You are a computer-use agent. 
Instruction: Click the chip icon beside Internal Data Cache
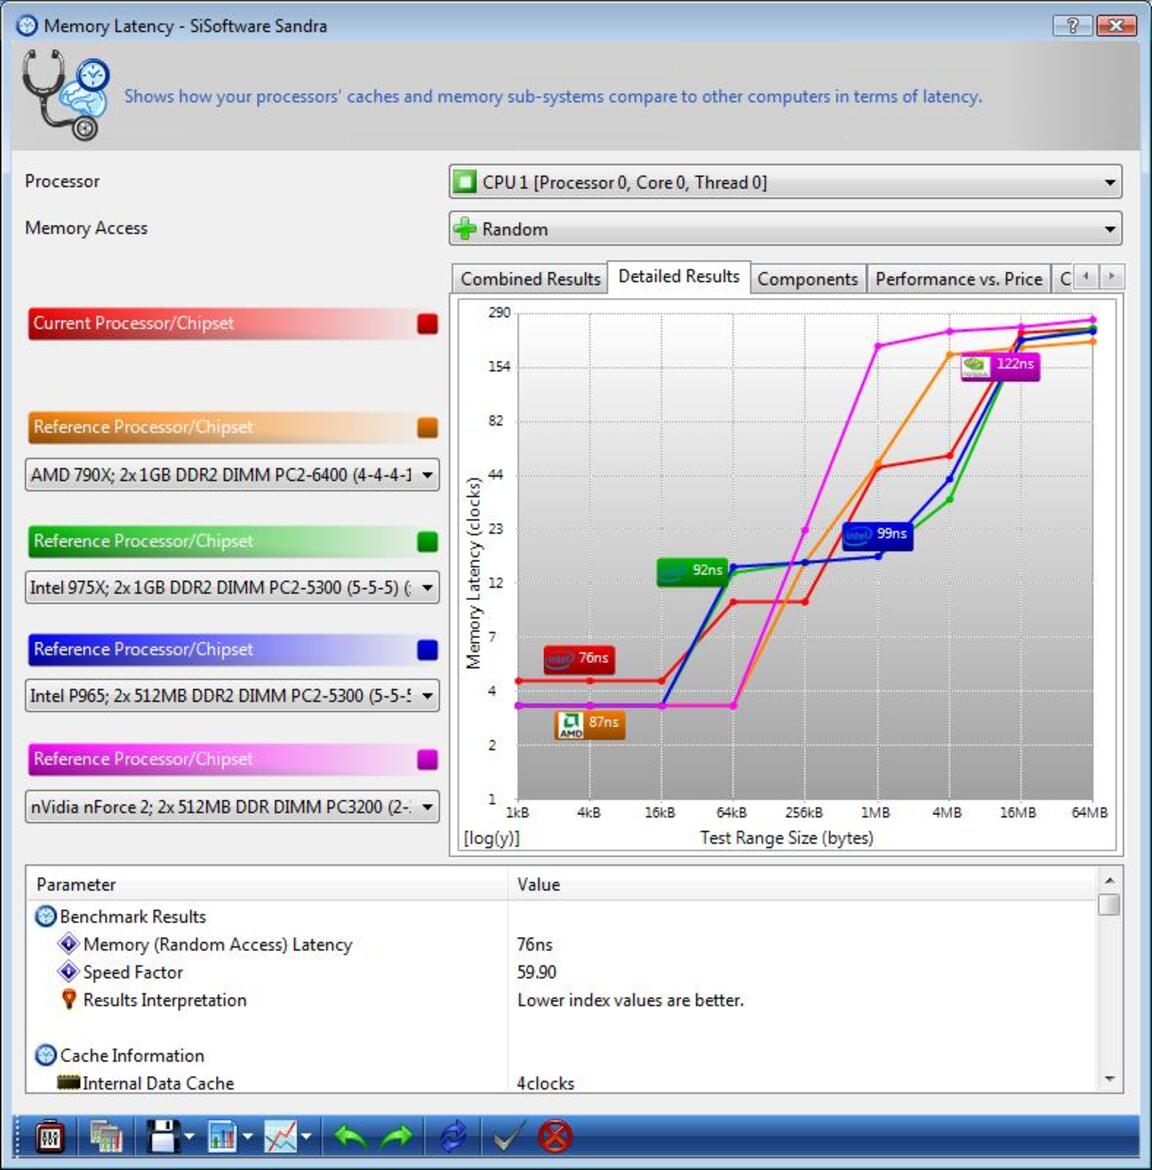click(x=69, y=1082)
